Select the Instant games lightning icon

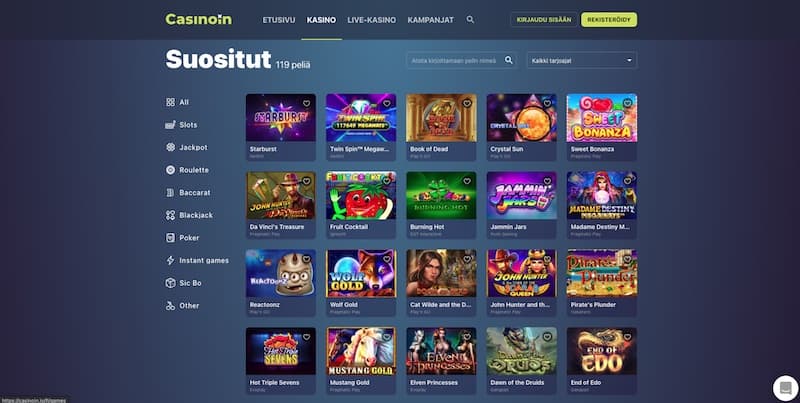click(170, 260)
